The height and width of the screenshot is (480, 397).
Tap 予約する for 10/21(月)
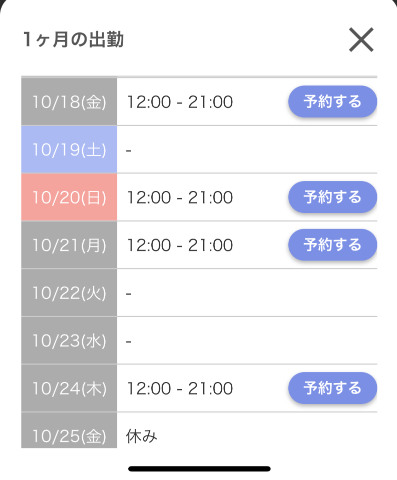(x=332, y=245)
